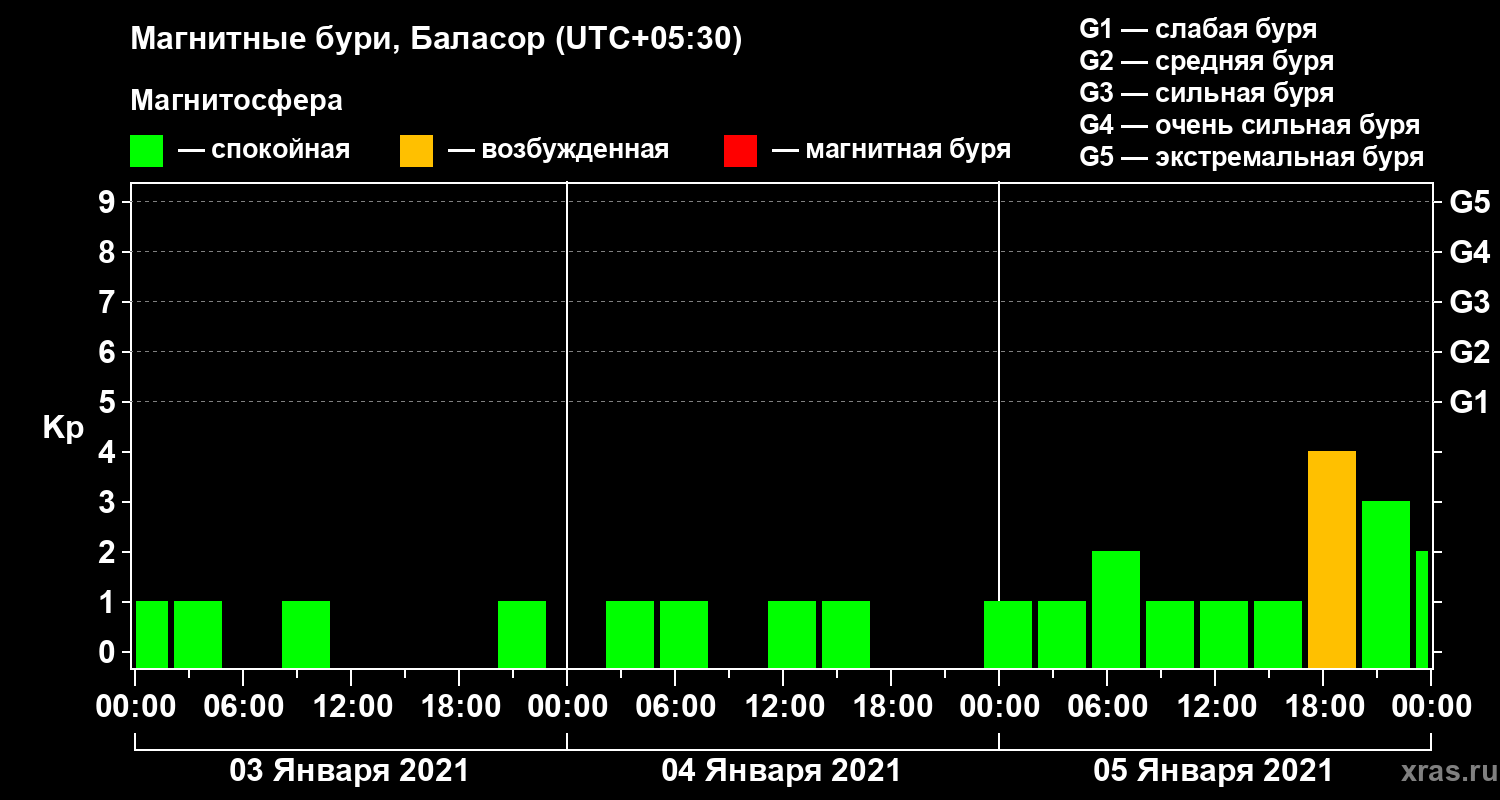The width and height of the screenshot is (1500, 800).
Task: Click the 'G5' label on right axis
Action: pyautogui.click(x=1469, y=202)
